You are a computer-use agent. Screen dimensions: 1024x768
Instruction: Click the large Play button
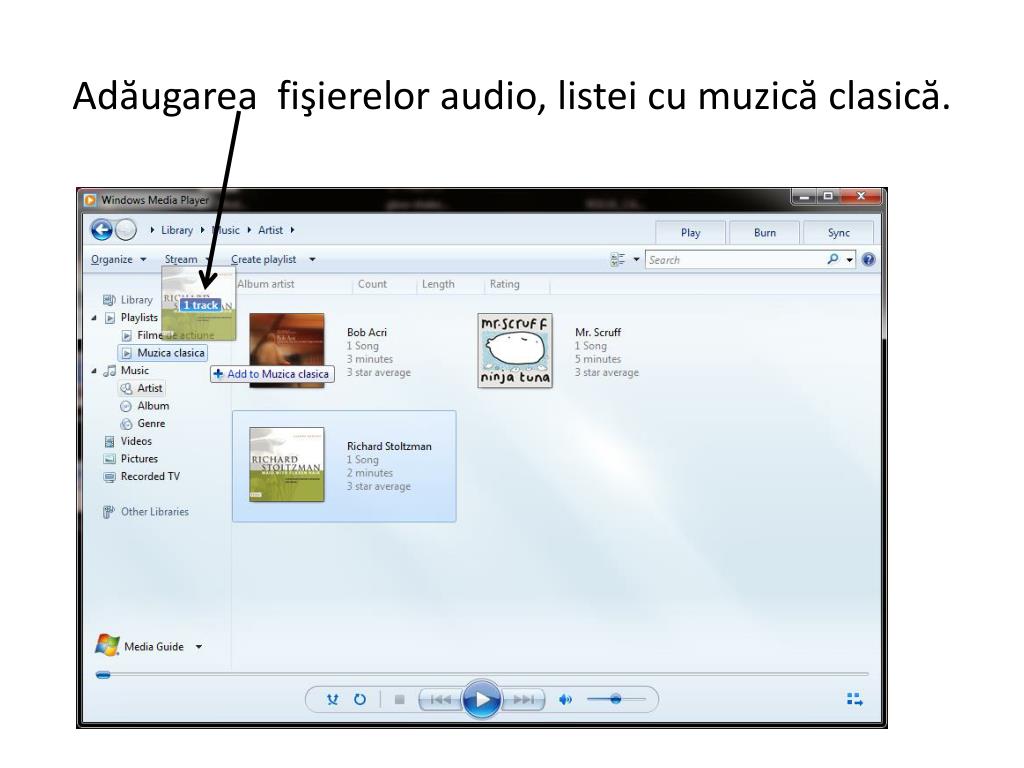click(x=482, y=699)
